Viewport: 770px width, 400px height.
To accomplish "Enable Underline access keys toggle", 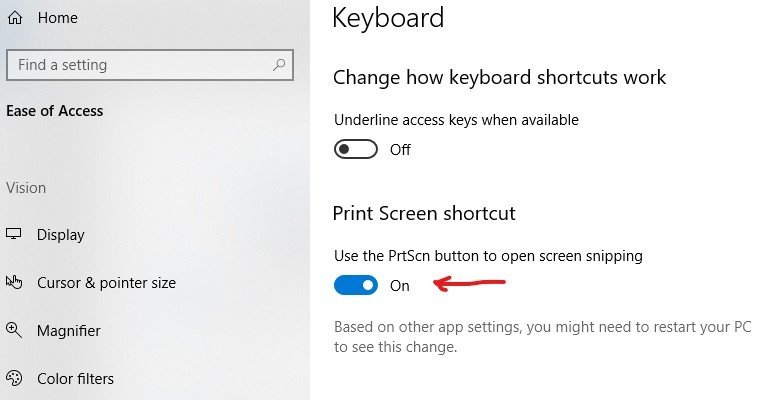I will pyautogui.click(x=356, y=149).
